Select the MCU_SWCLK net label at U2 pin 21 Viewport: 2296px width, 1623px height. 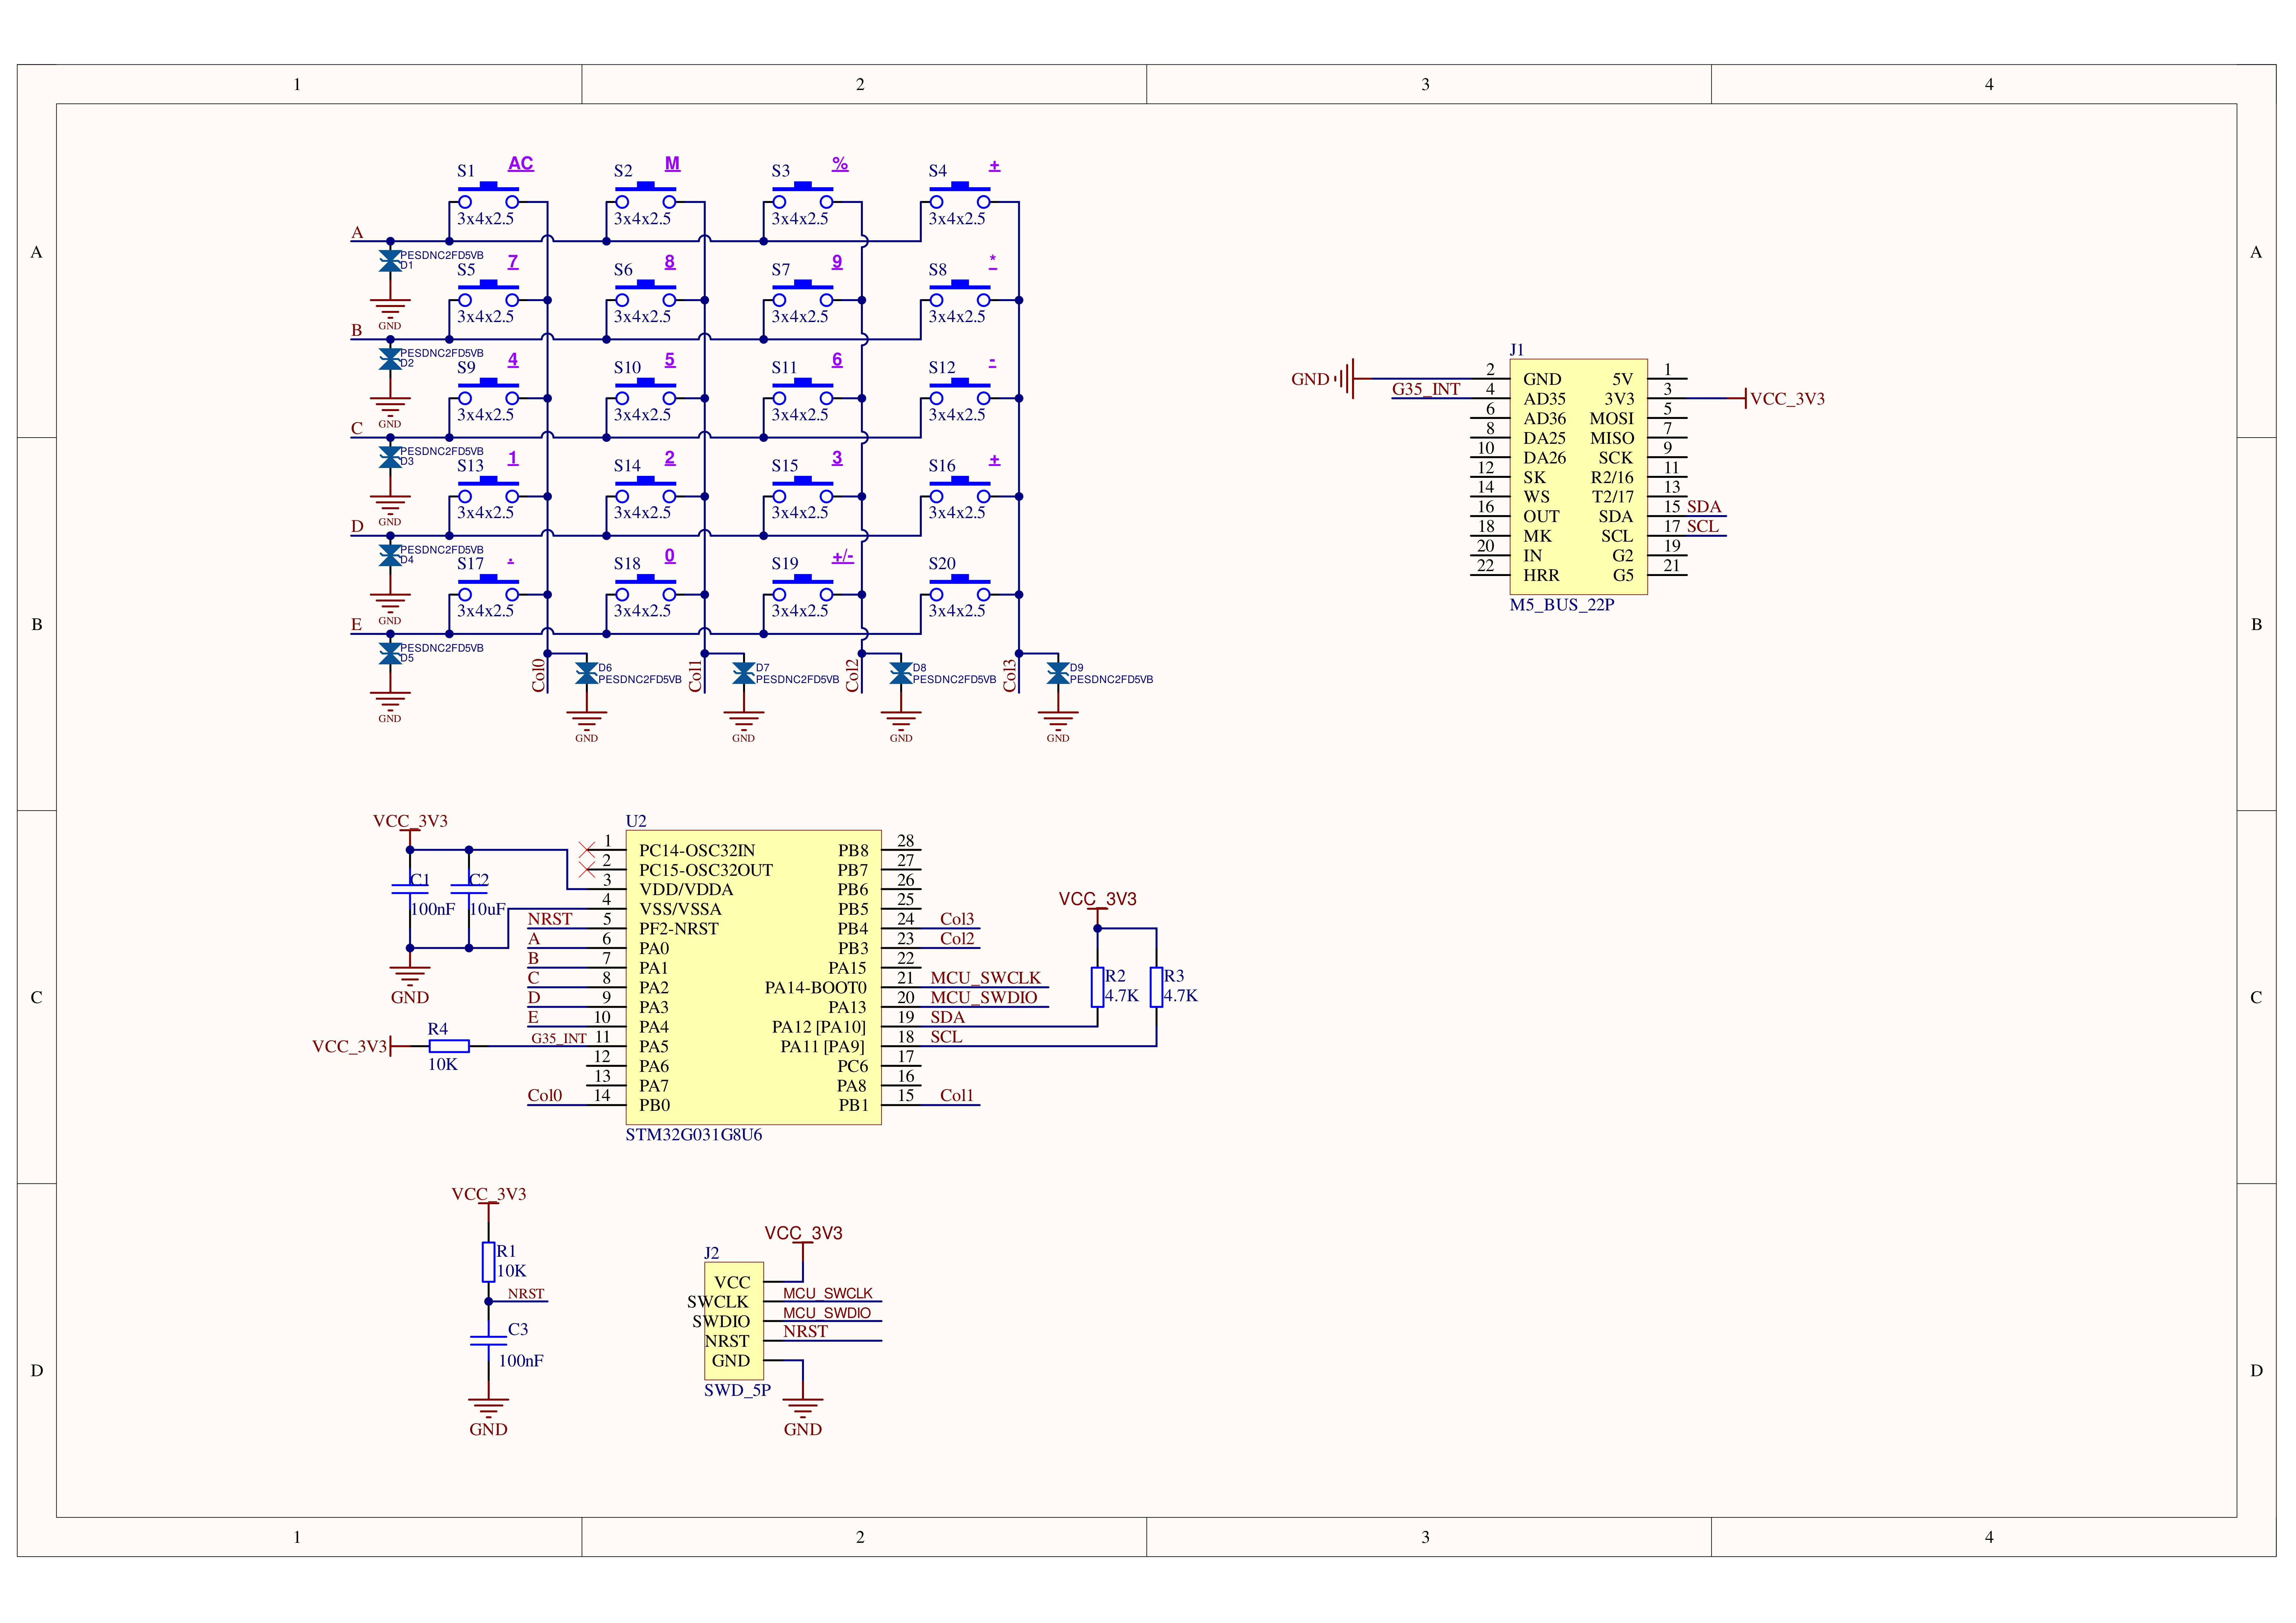tap(986, 978)
